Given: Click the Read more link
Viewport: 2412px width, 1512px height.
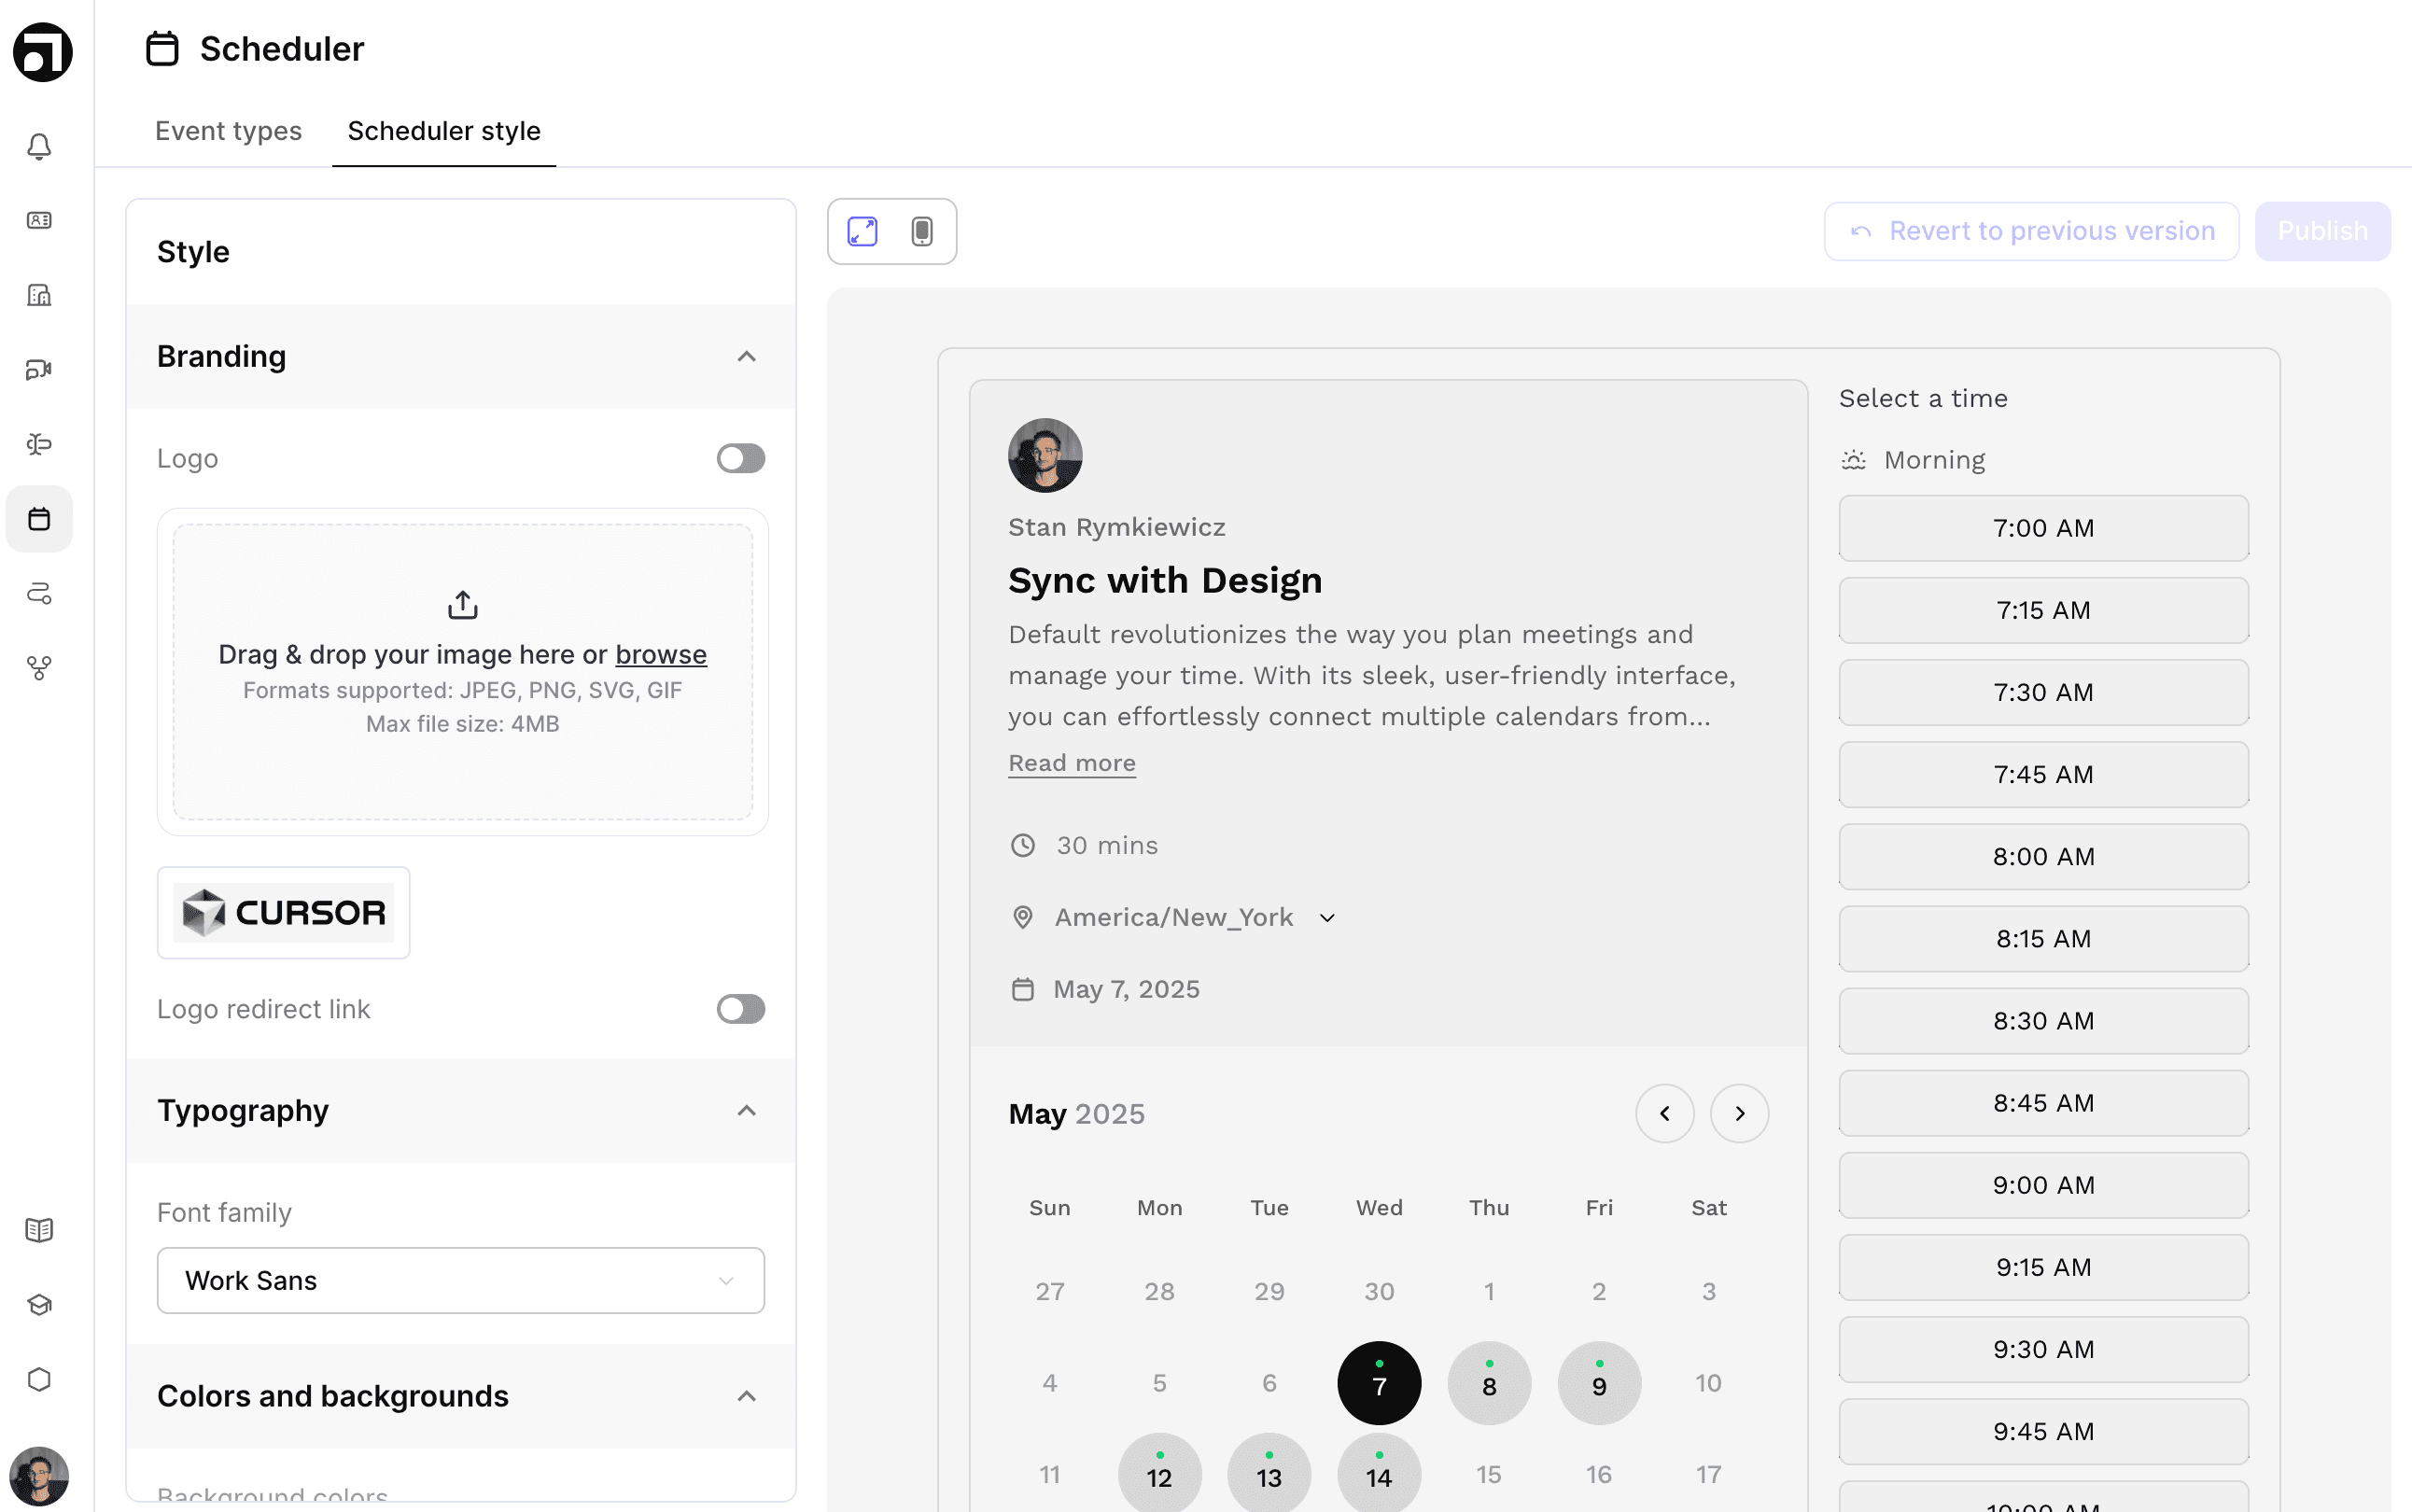Looking at the screenshot, I should tap(1071, 763).
